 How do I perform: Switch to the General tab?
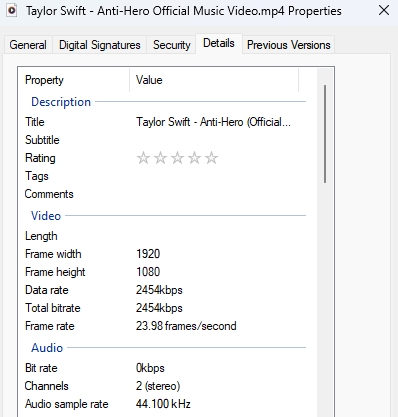coord(28,45)
